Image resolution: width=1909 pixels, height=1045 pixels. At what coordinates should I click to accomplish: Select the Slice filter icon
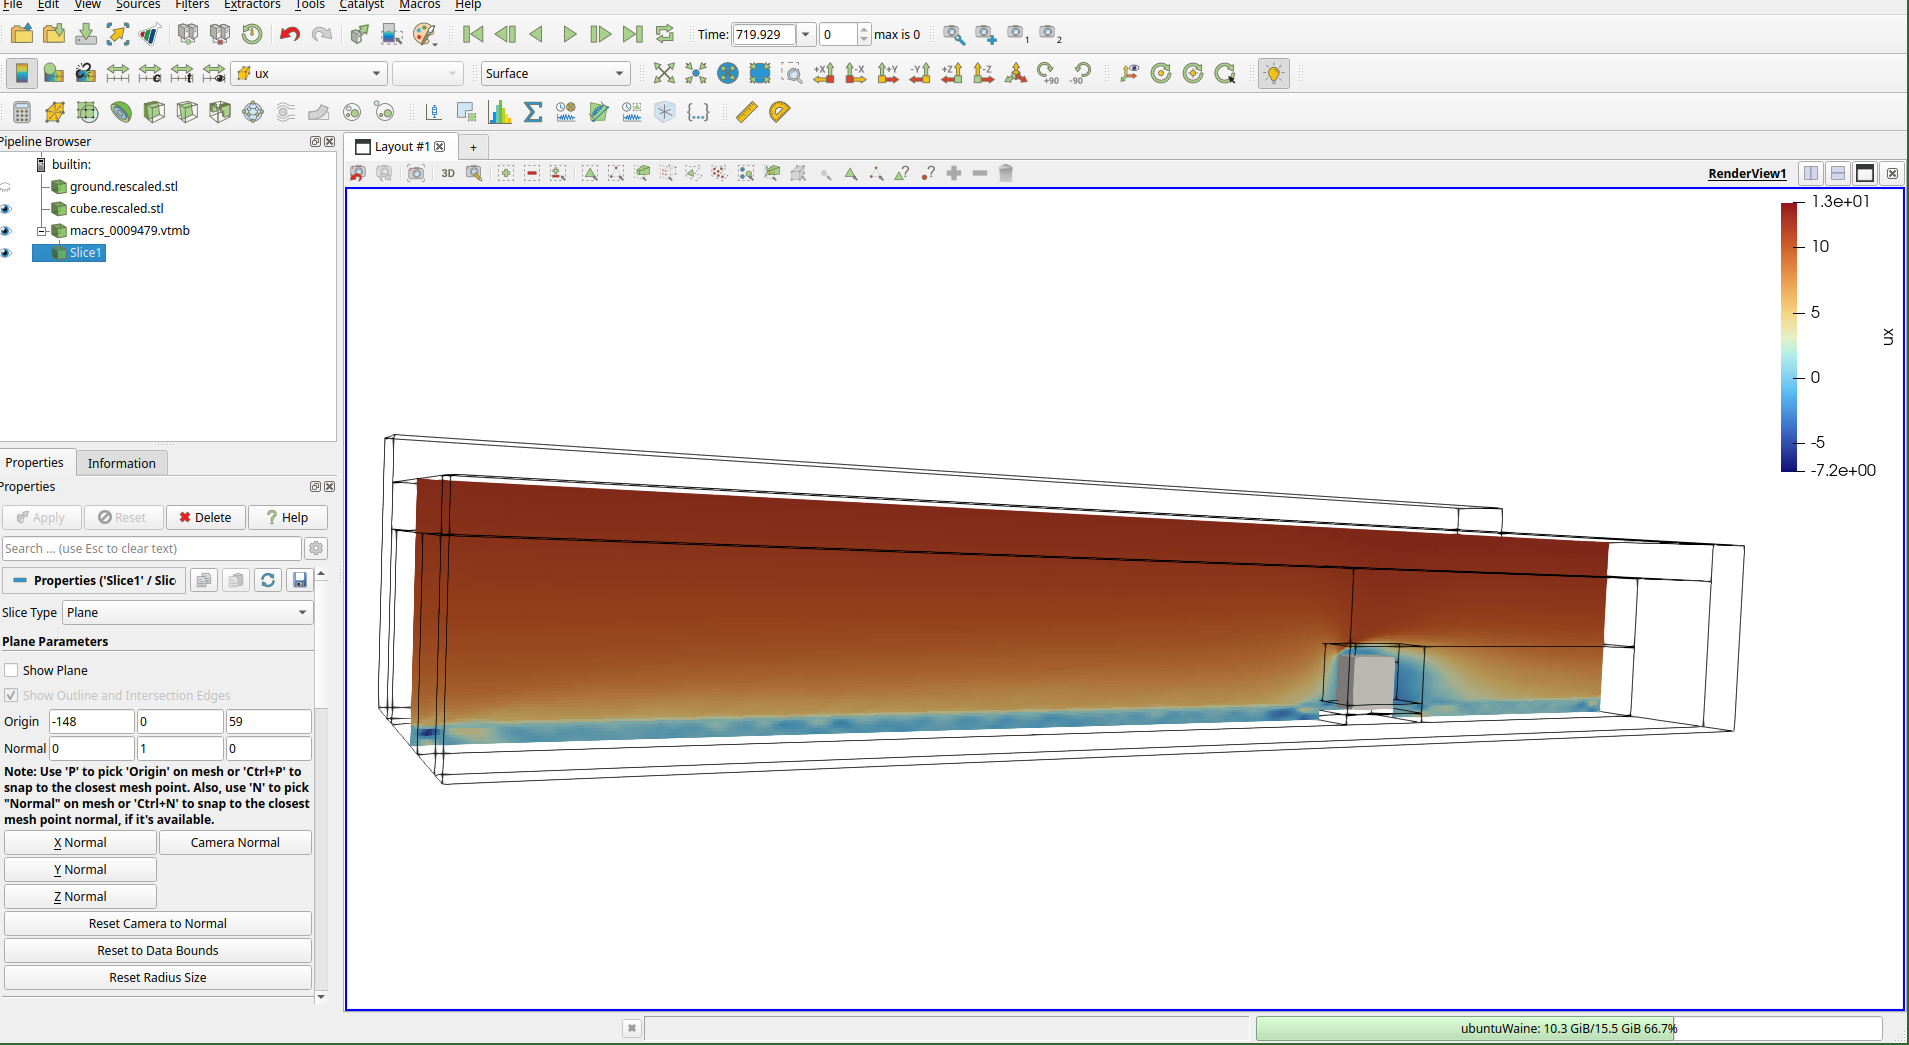(x=121, y=112)
